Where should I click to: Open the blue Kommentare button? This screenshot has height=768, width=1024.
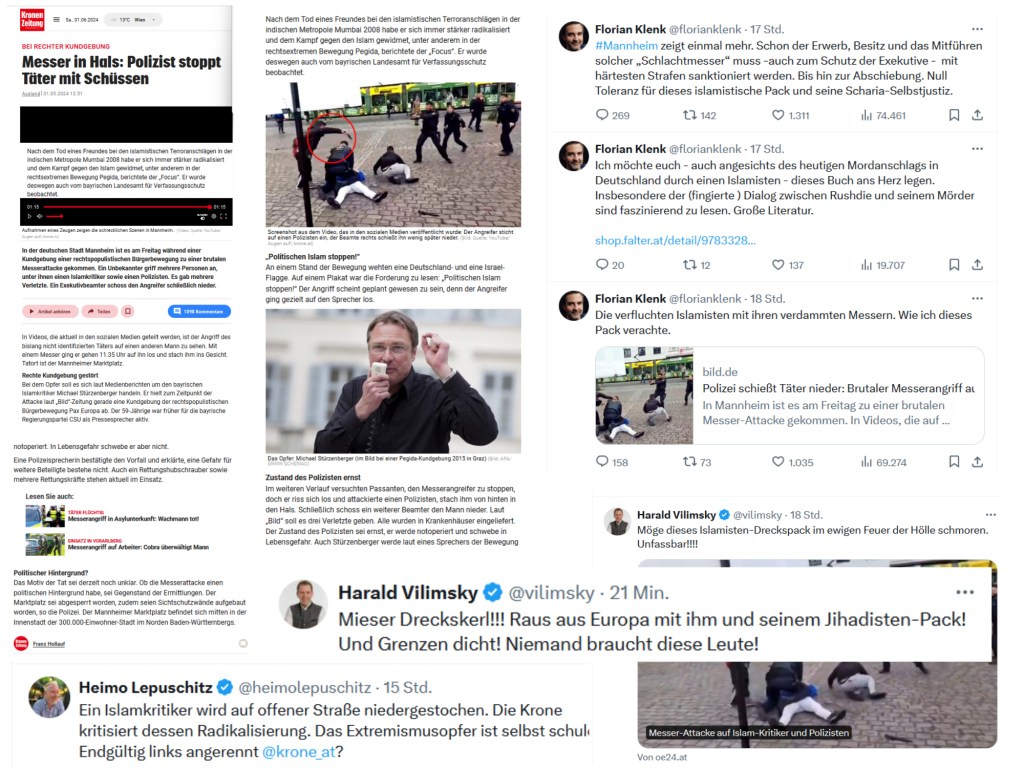coord(199,312)
